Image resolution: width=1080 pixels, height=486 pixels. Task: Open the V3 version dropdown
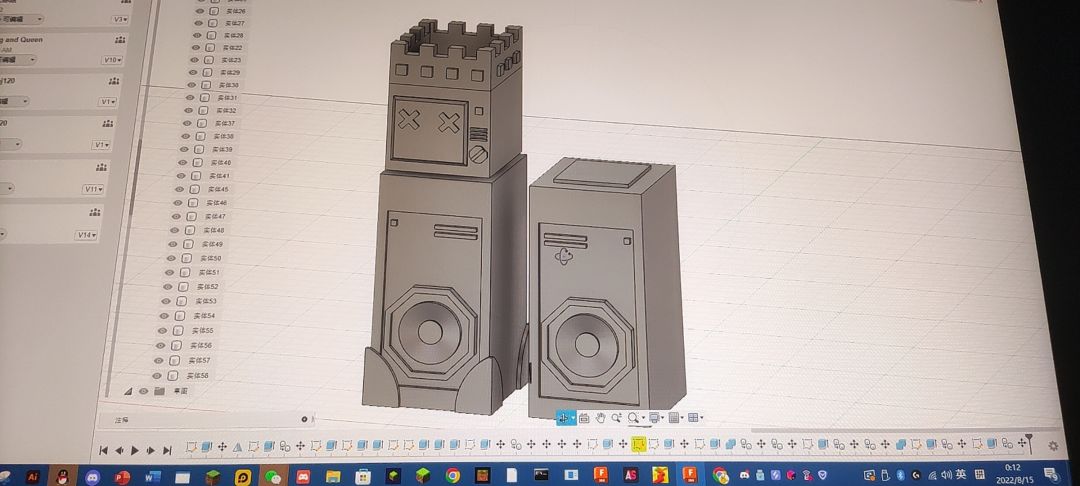tap(121, 19)
